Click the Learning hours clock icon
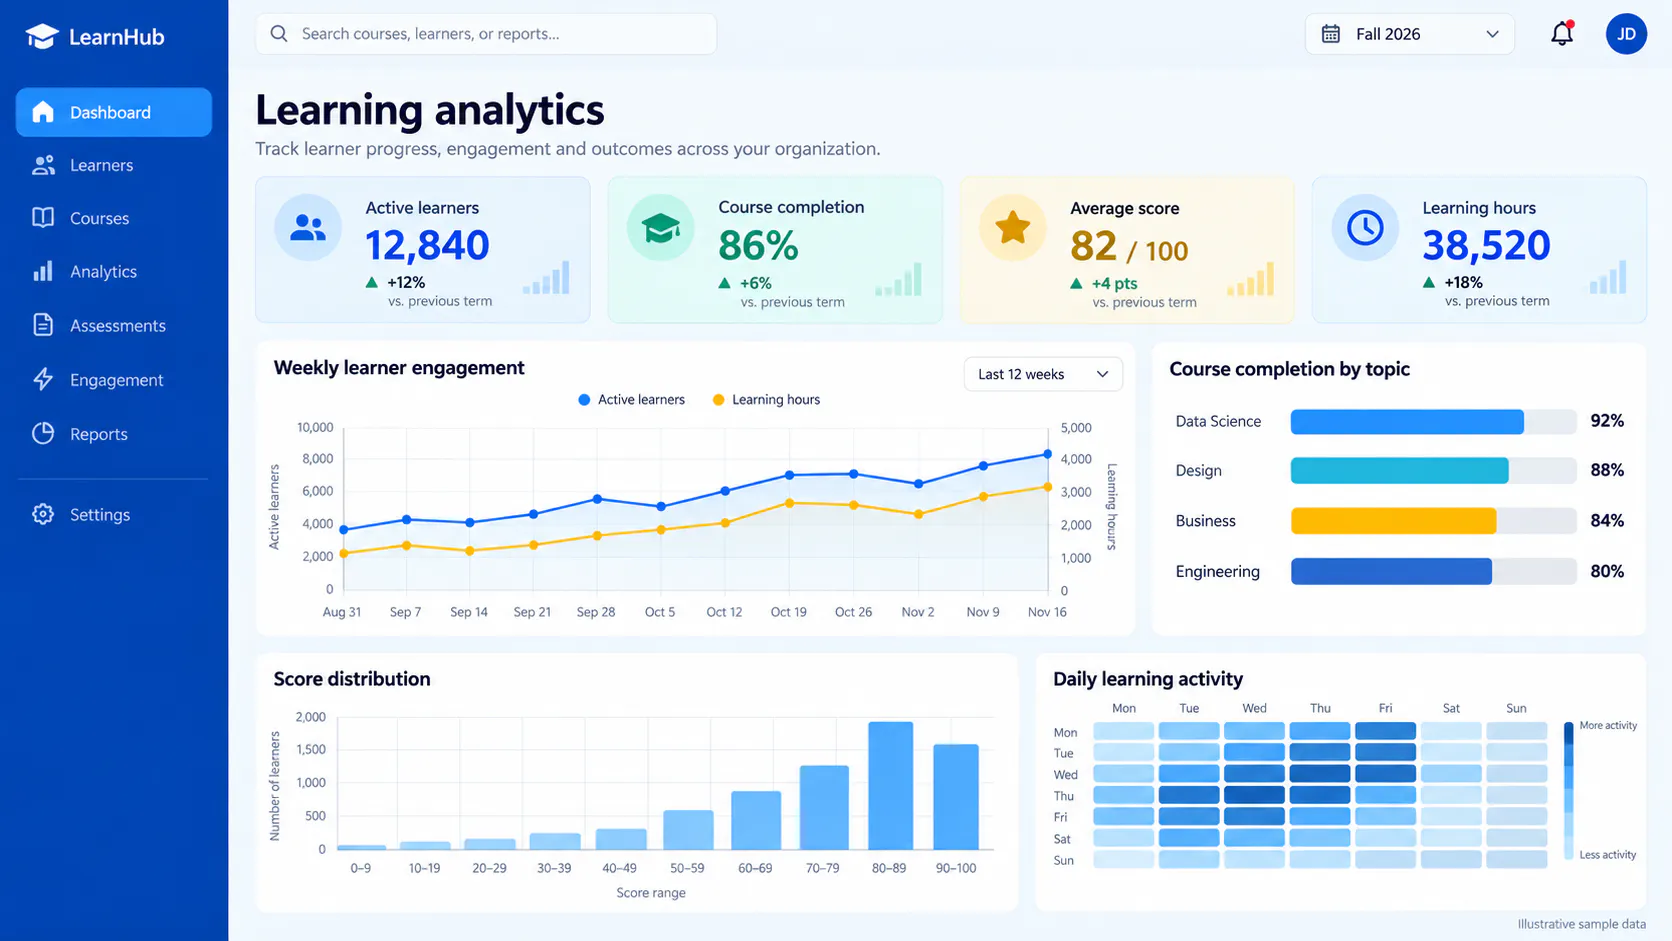This screenshot has width=1672, height=941. (1365, 228)
